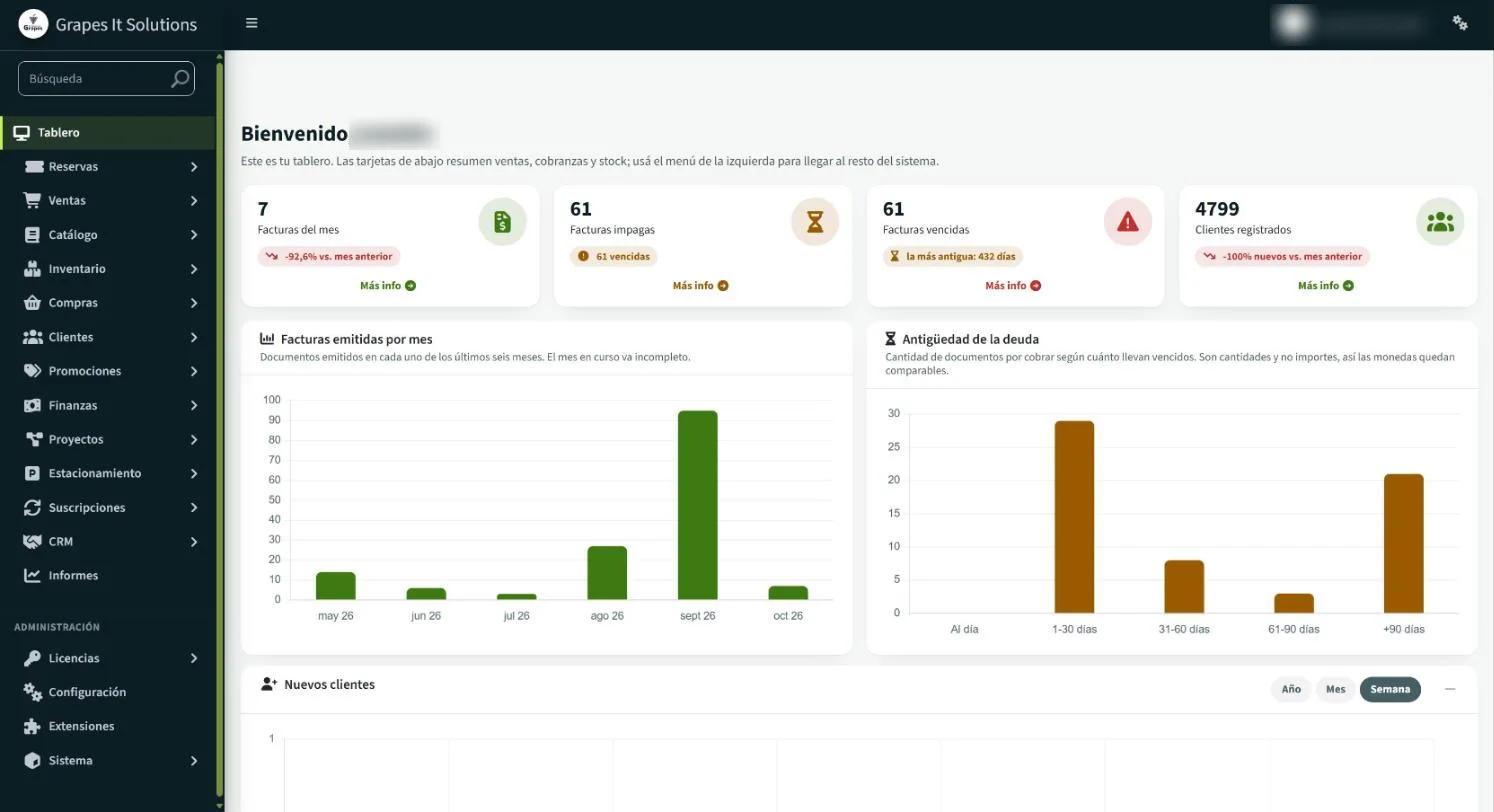Expand the Reservas submenu chevron
This screenshot has height=812, width=1494.
194,167
